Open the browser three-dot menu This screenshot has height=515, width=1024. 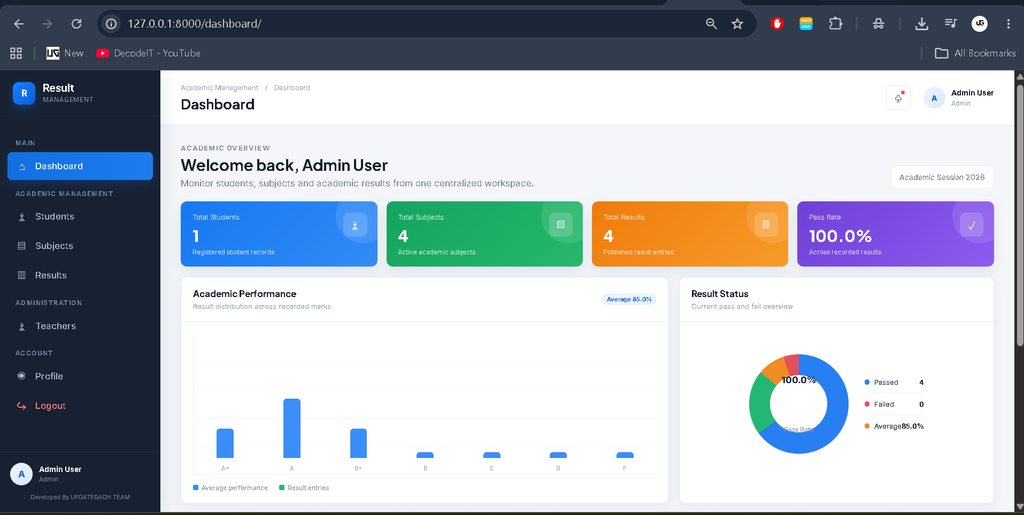tap(1008, 23)
